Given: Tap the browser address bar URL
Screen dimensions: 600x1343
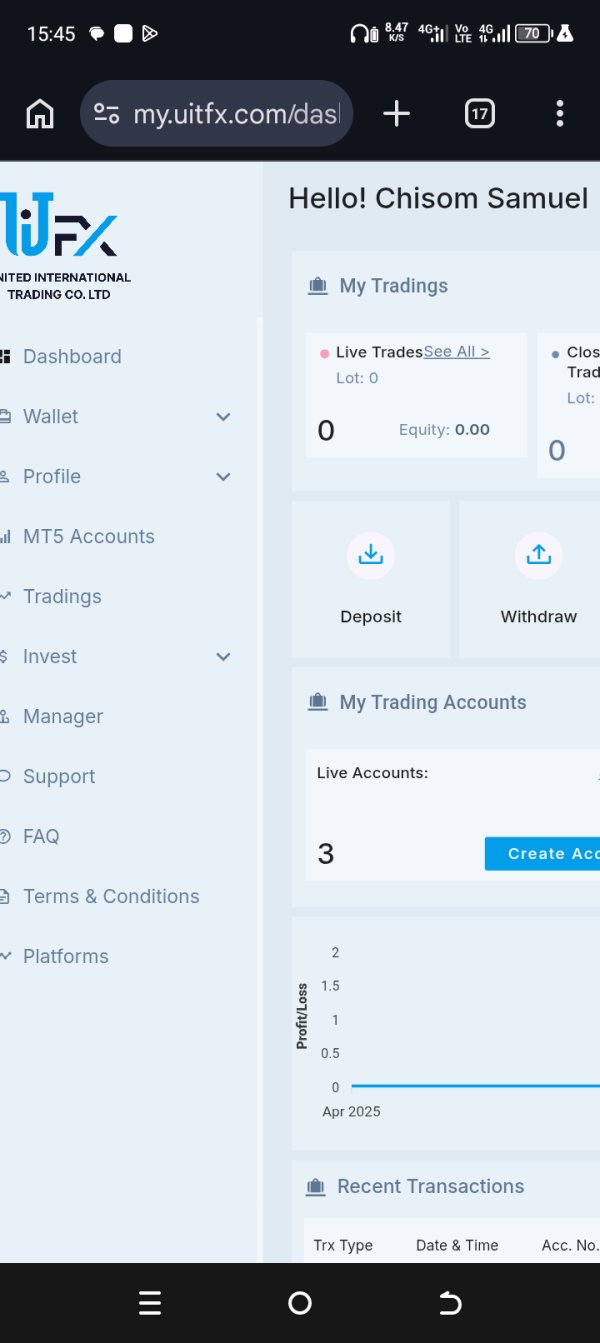Looking at the screenshot, I should coord(236,114).
